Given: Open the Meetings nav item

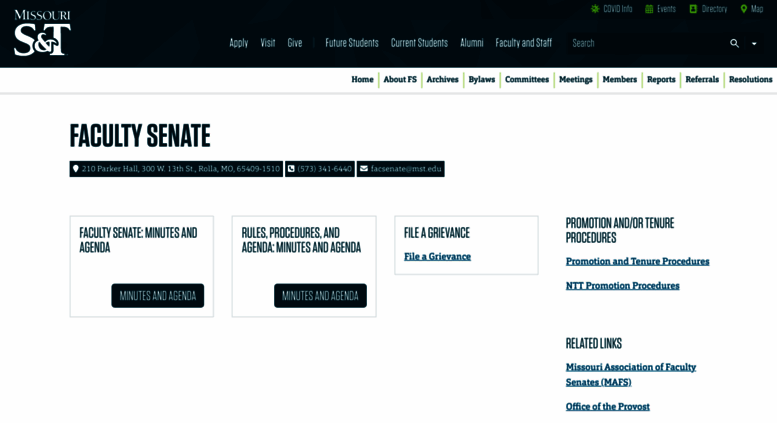Looking at the screenshot, I should (x=576, y=79).
